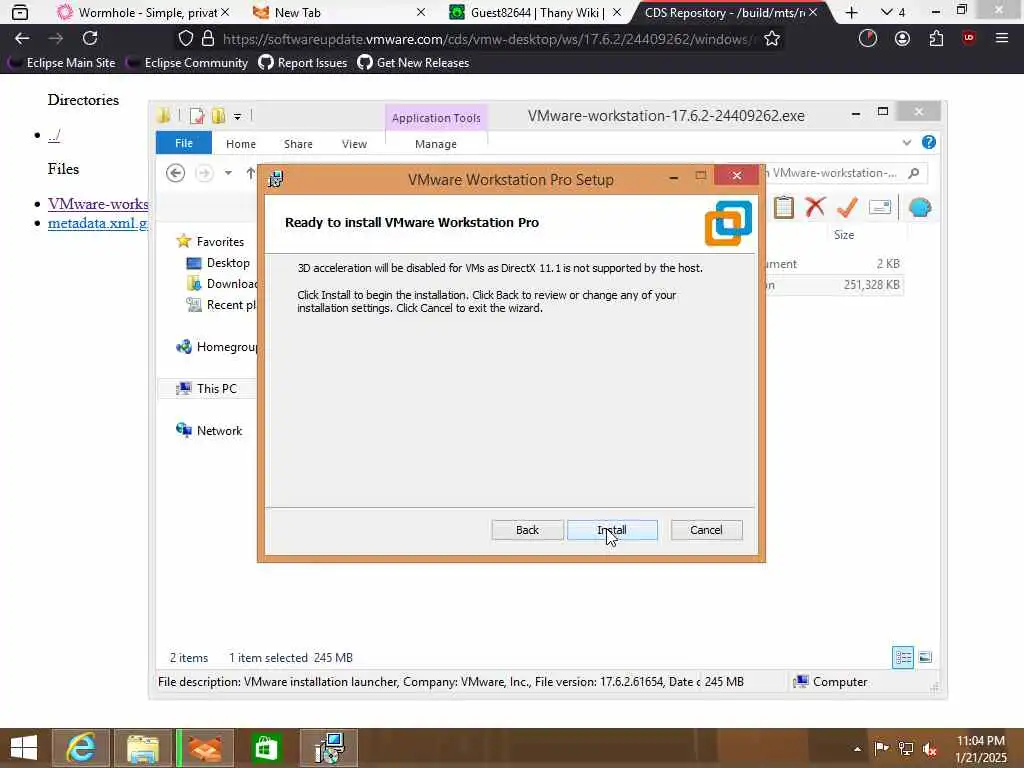Select Downloads in Explorer navigation pane
This screenshot has width=1024, height=768.
coord(222,283)
